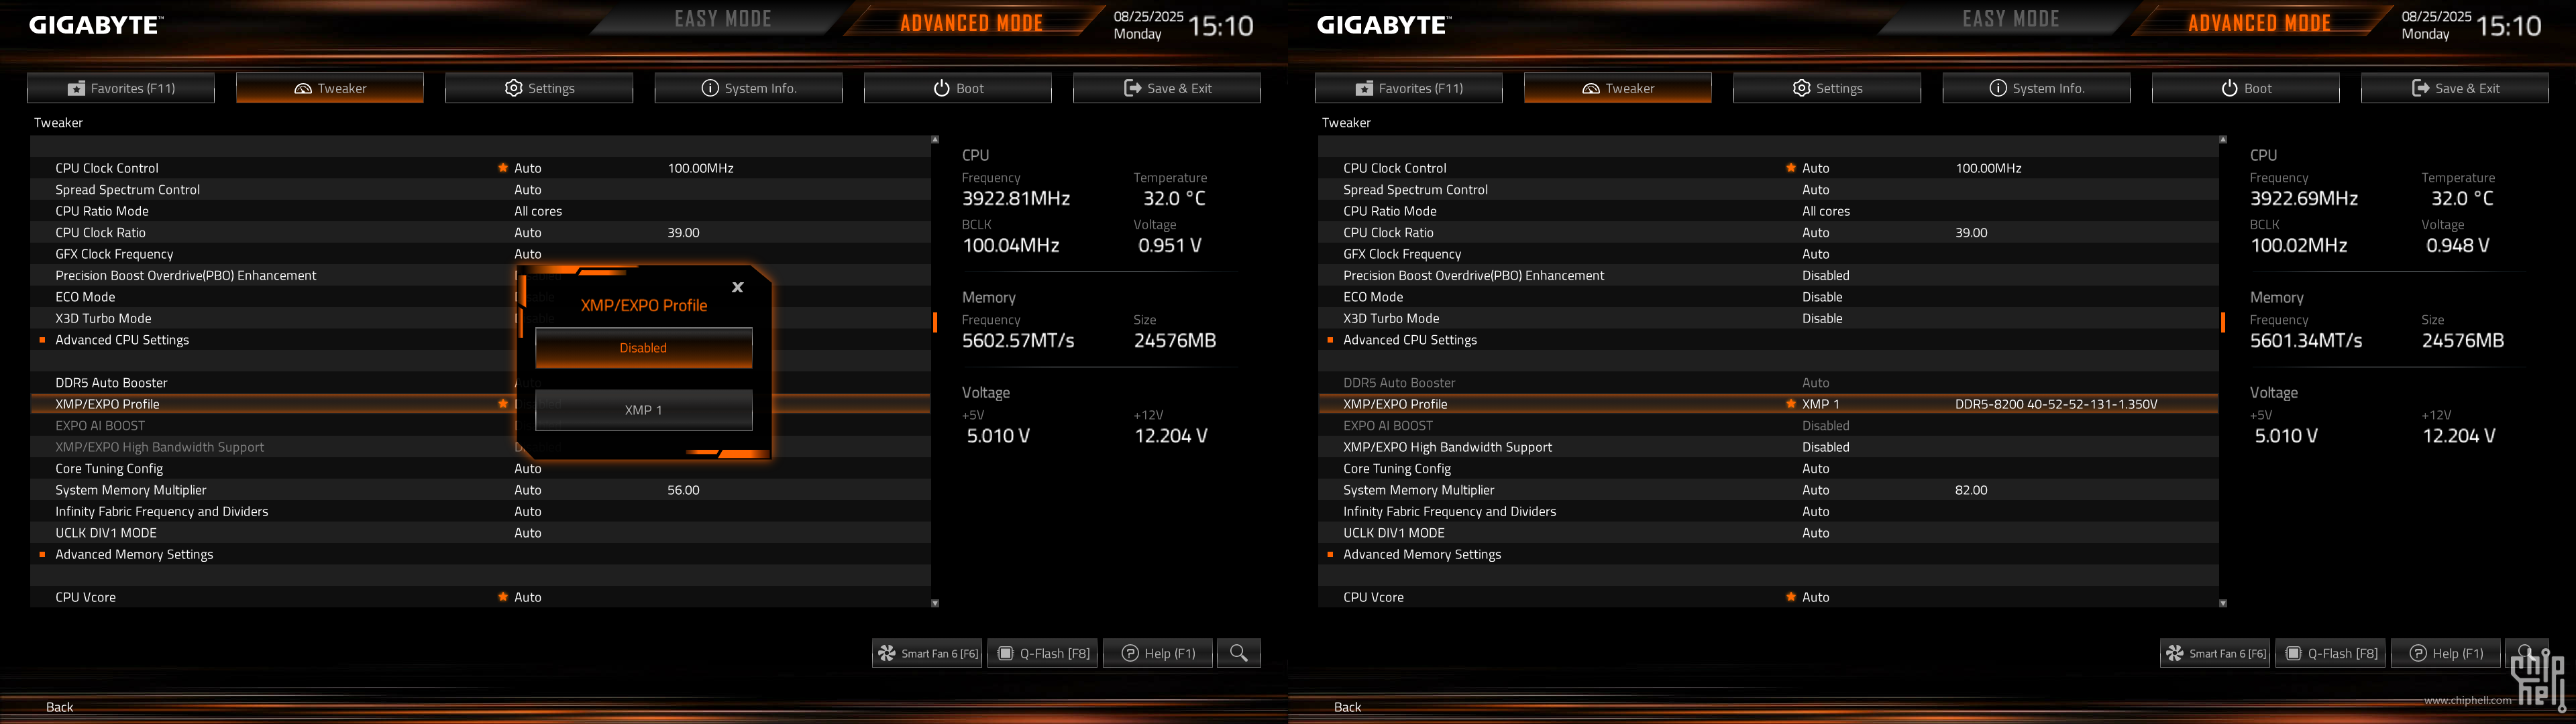Image resolution: width=2576 pixels, height=724 pixels.
Task: Open Help (F1) in right BIOS screen
Action: point(2445,653)
